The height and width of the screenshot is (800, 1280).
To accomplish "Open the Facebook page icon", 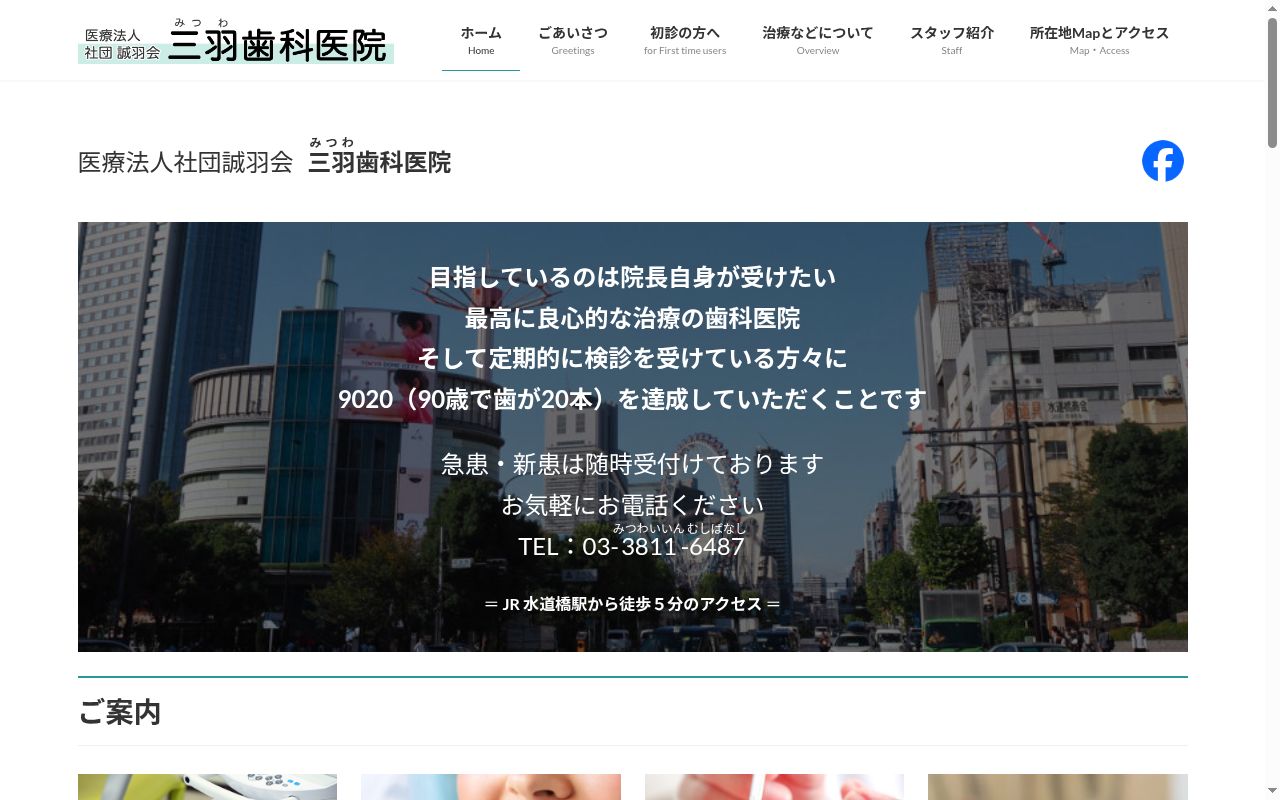I will pos(1163,161).
